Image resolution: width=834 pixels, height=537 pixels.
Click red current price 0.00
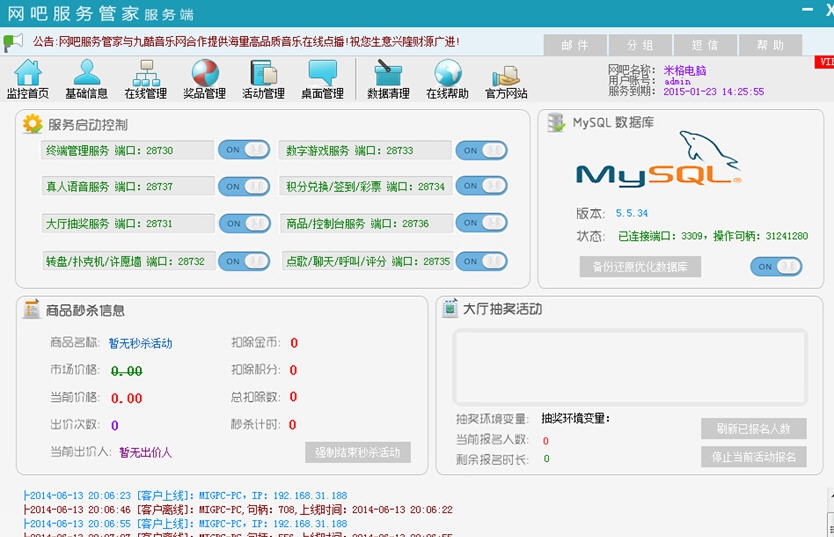pos(127,398)
